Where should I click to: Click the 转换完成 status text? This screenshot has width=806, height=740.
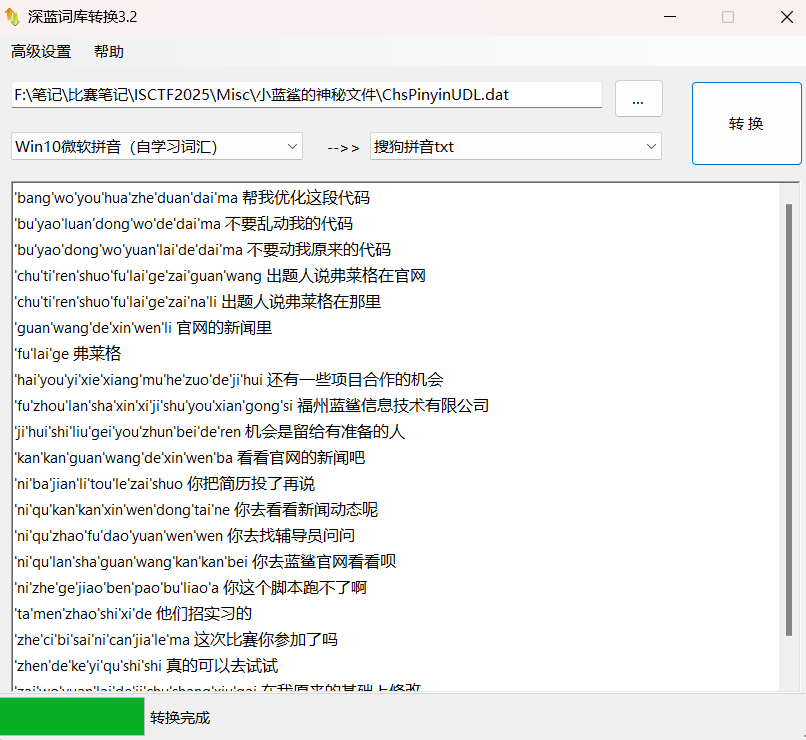(180, 718)
